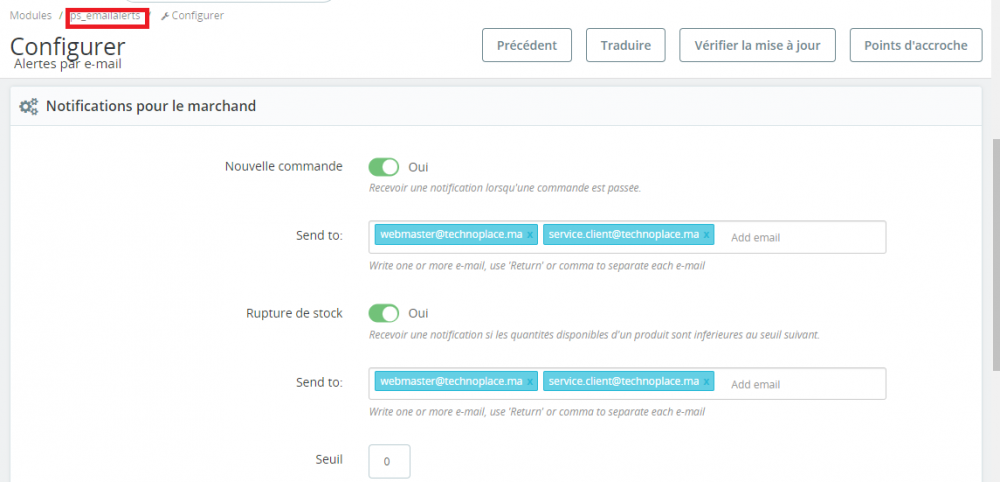Image resolution: width=1000 pixels, height=482 pixels.
Task: Remove service.client email from Nouvelle commande recipients
Action: (706, 235)
